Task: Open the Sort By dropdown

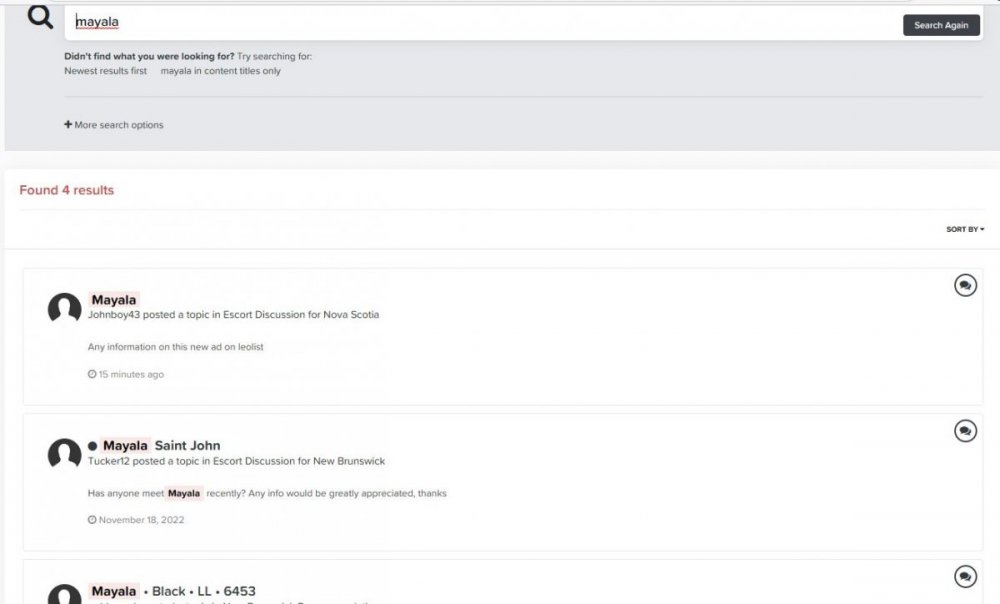Action: point(964,229)
